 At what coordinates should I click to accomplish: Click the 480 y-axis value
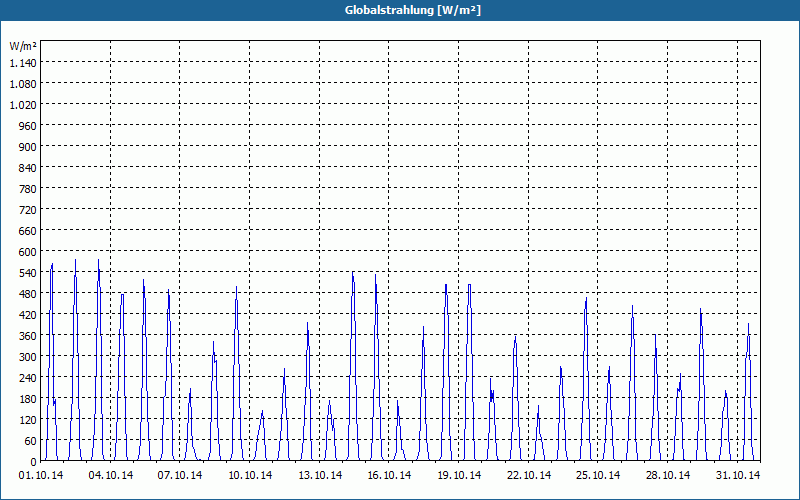pyautogui.click(x=28, y=294)
